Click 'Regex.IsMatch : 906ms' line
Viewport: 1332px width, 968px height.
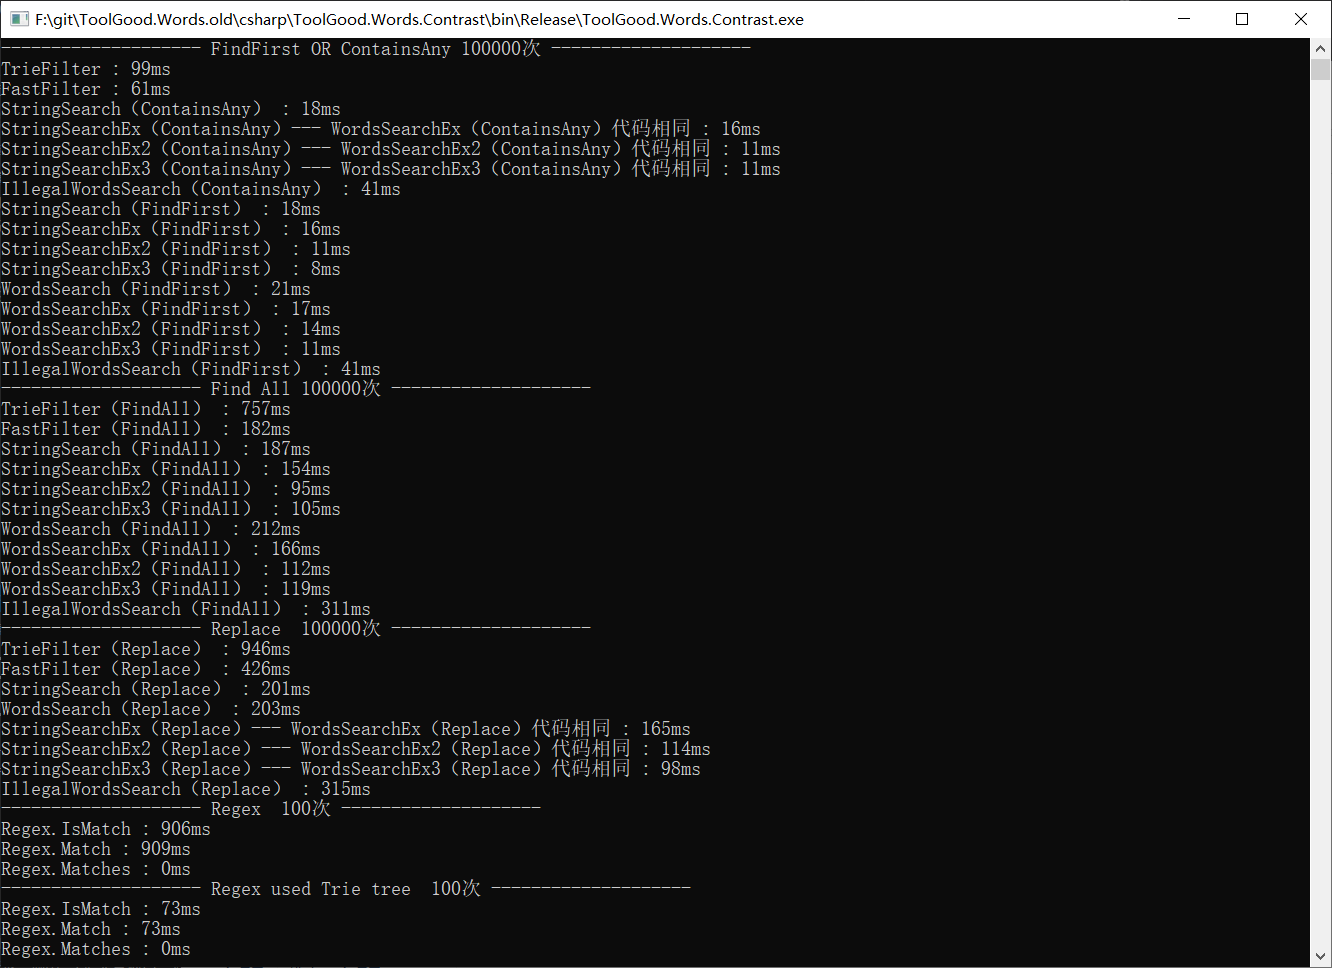pyautogui.click(x=106, y=829)
